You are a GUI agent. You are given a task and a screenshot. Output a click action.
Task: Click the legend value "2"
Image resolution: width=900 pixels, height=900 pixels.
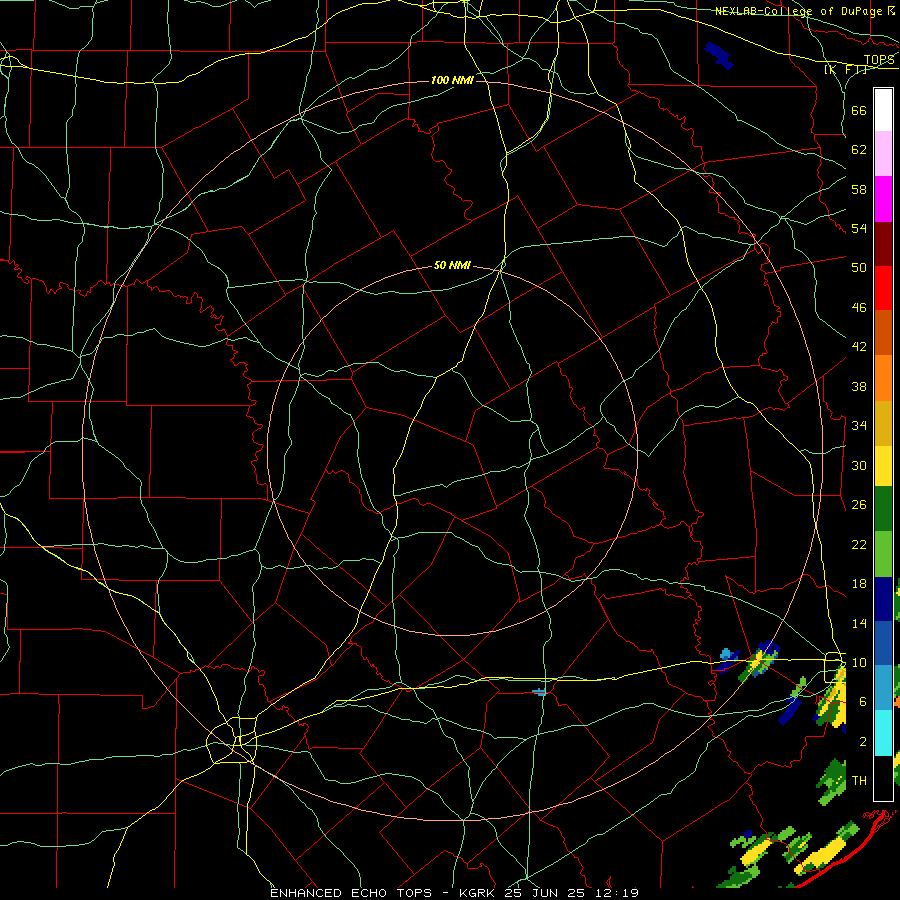863,742
